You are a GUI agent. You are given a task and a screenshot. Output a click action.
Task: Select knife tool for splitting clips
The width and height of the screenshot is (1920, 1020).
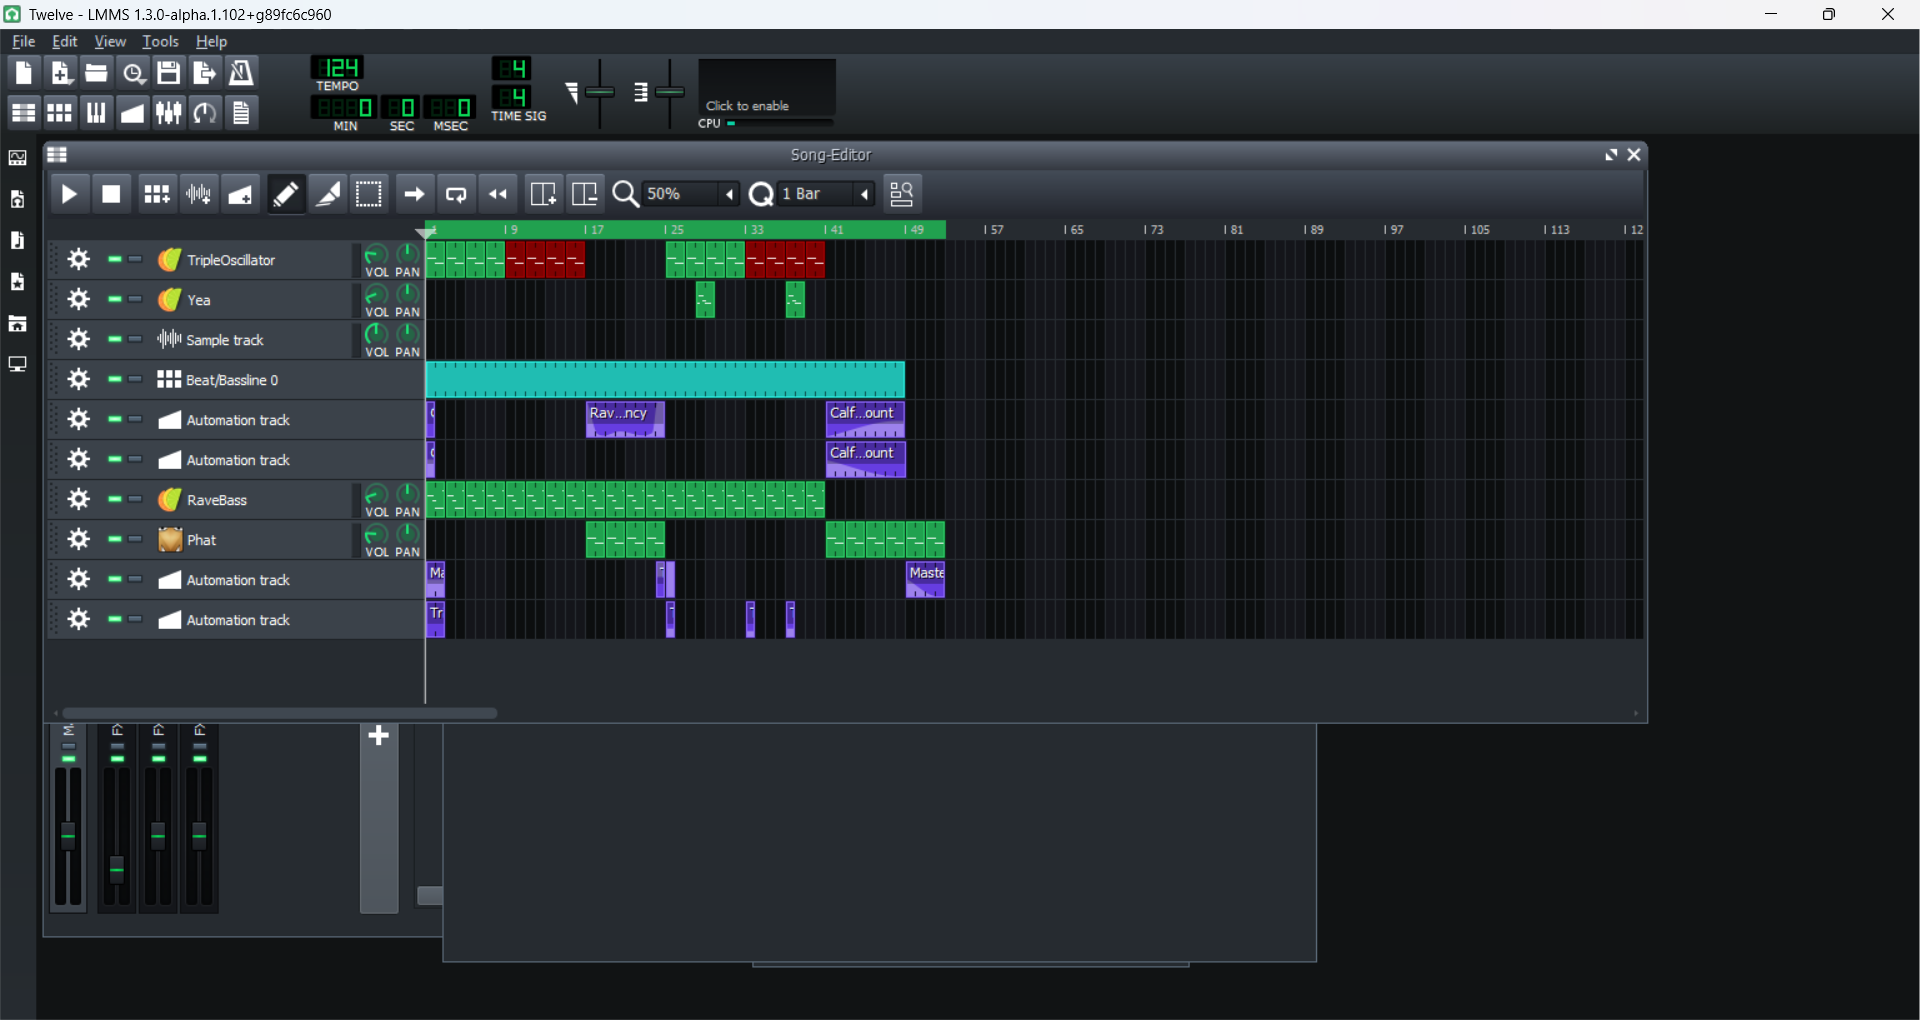tap(327, 194)
